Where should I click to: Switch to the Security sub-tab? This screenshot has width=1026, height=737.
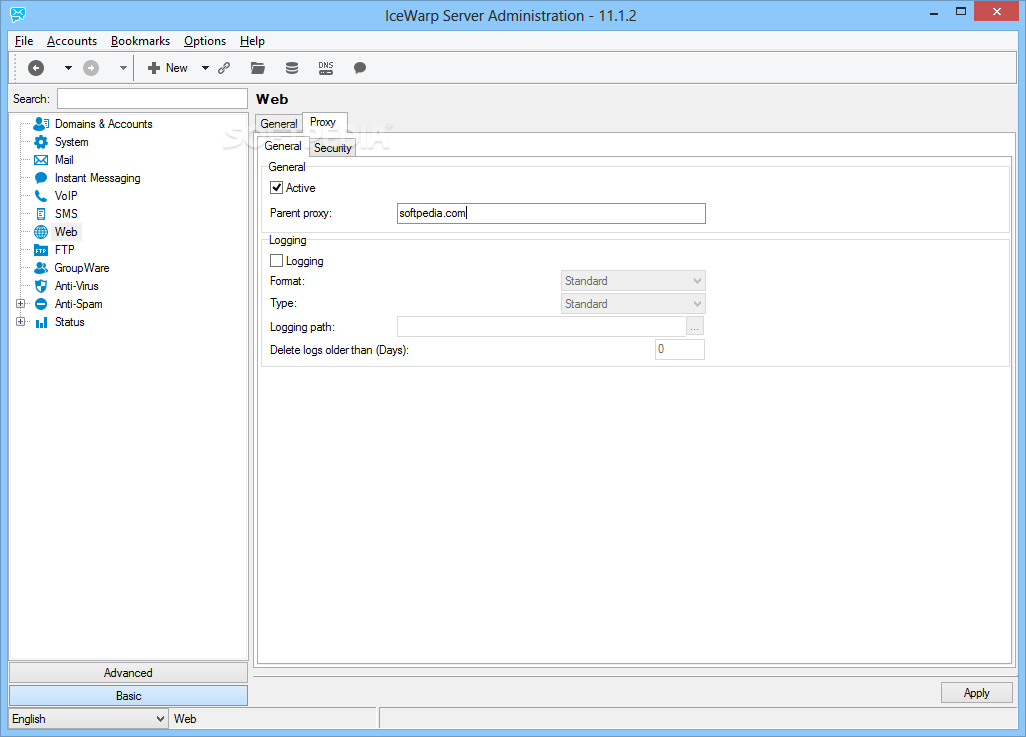[x=332, y=148]
